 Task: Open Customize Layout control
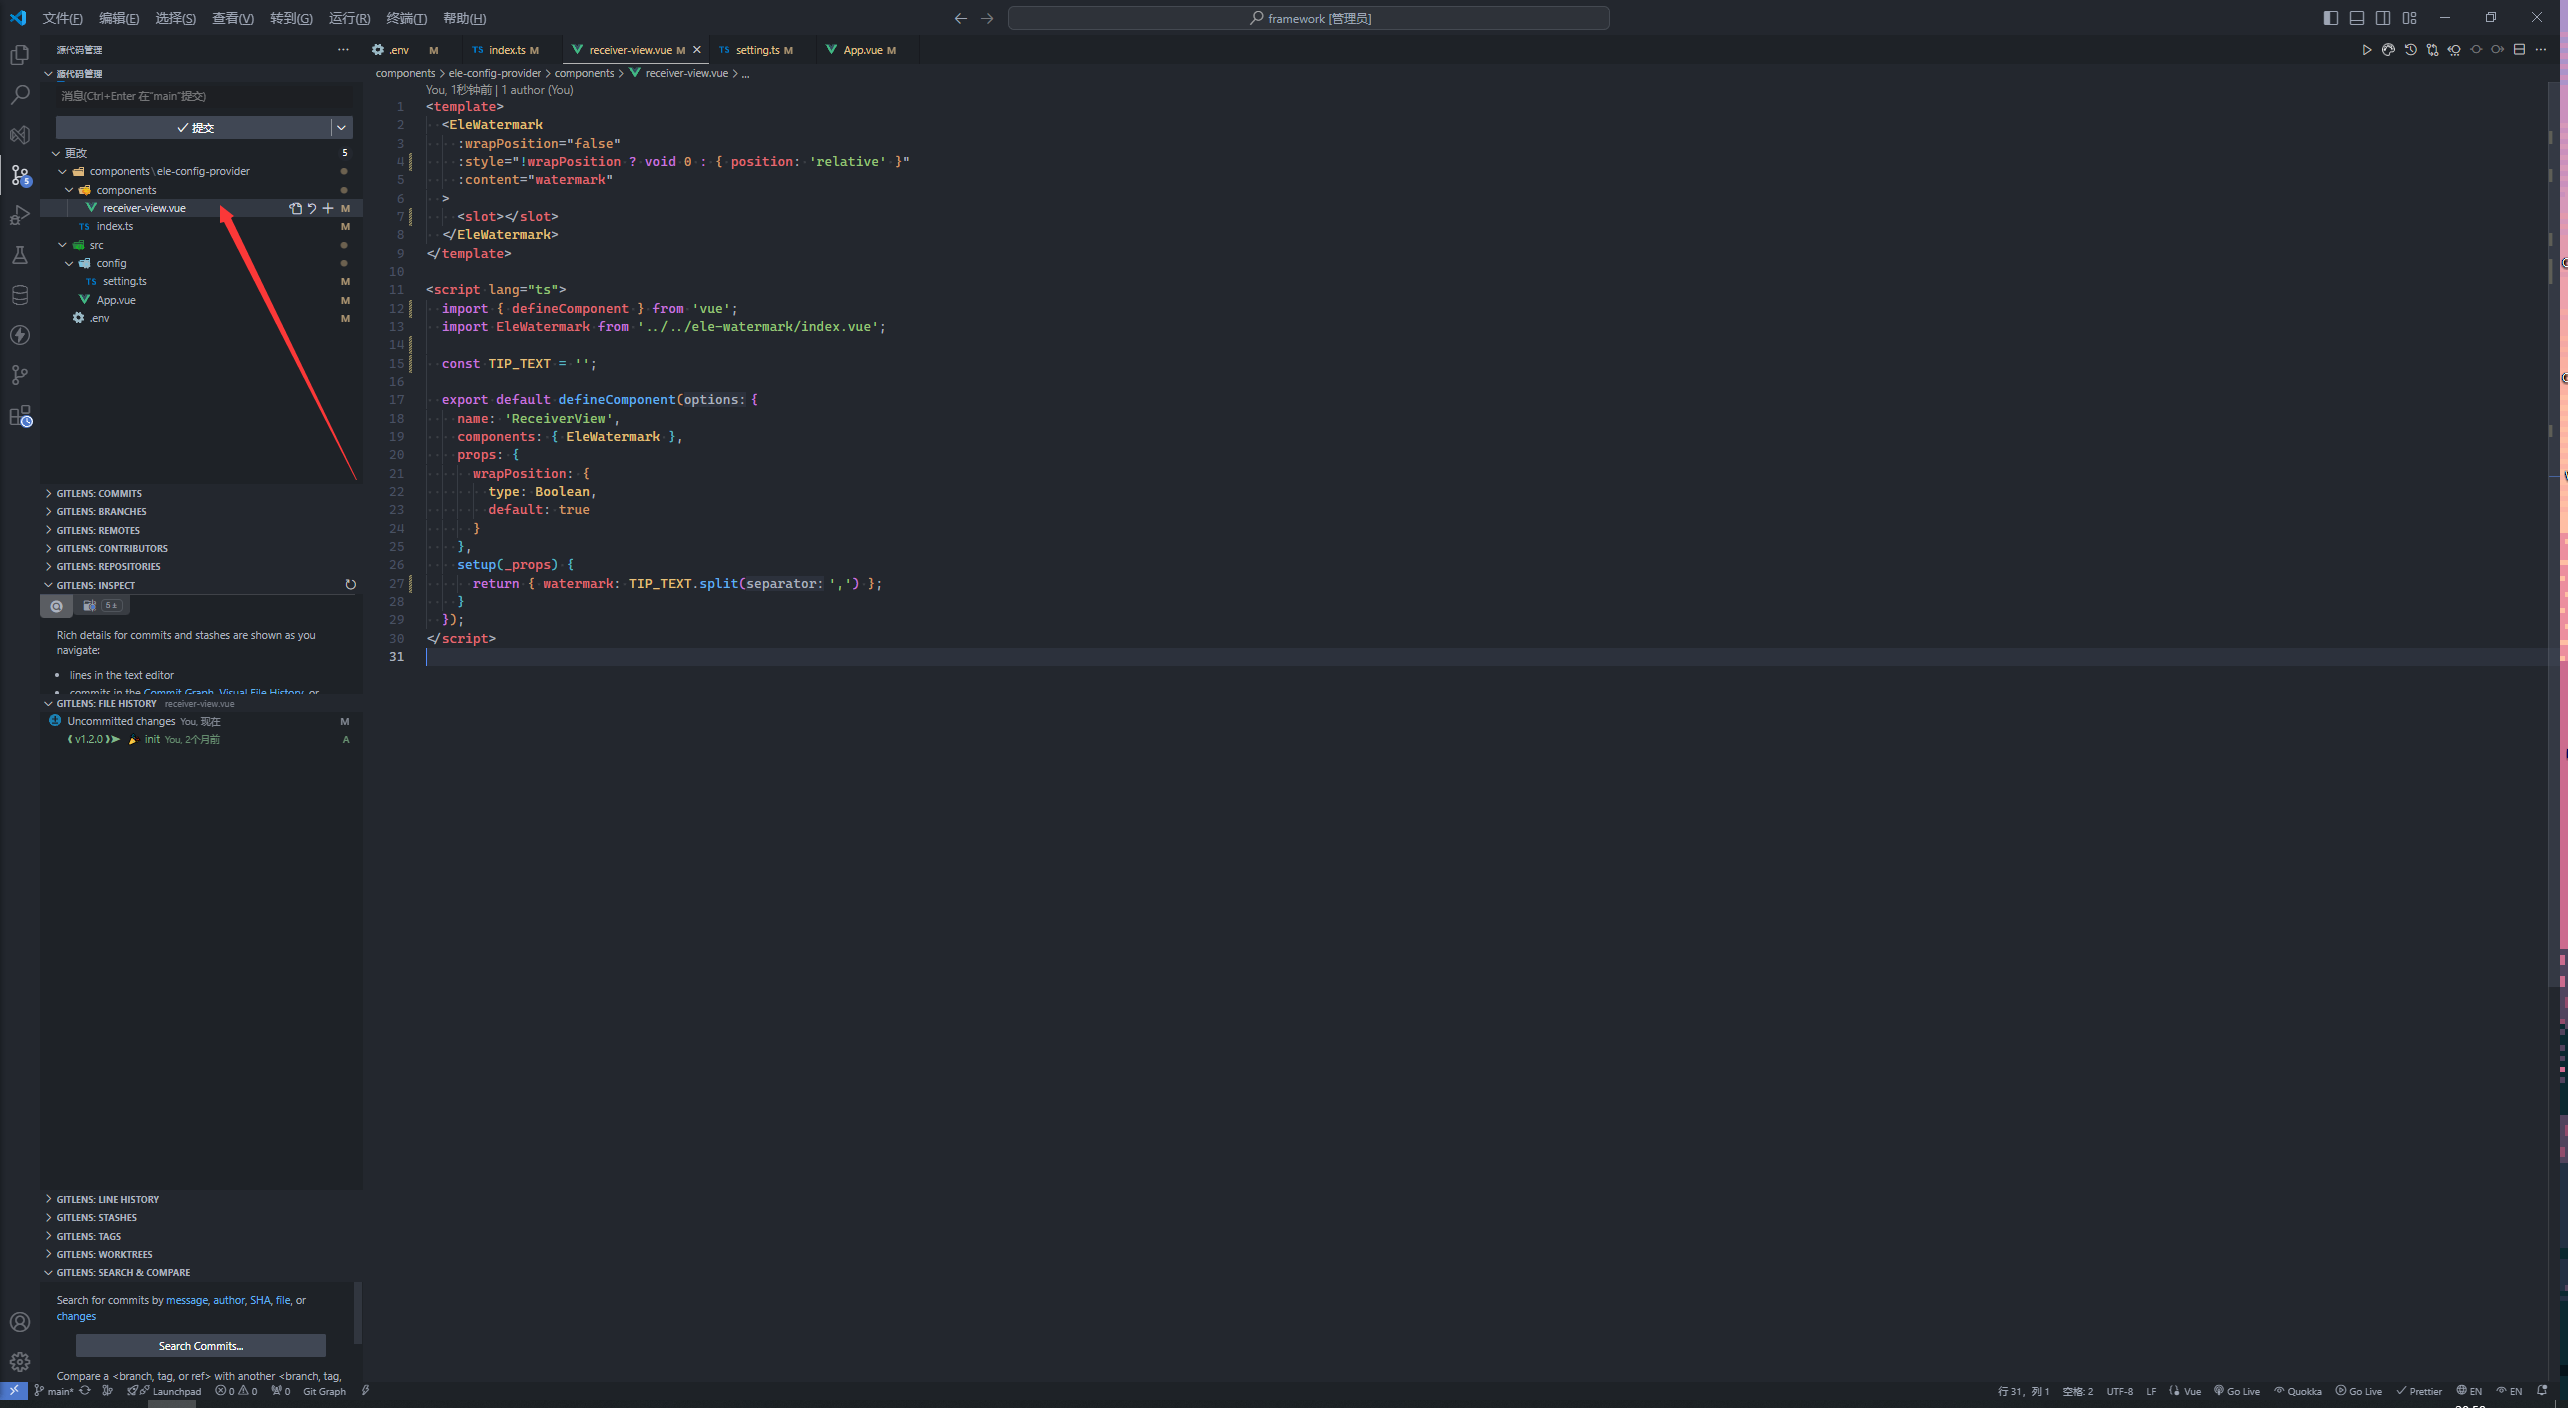coord(2409,18)
